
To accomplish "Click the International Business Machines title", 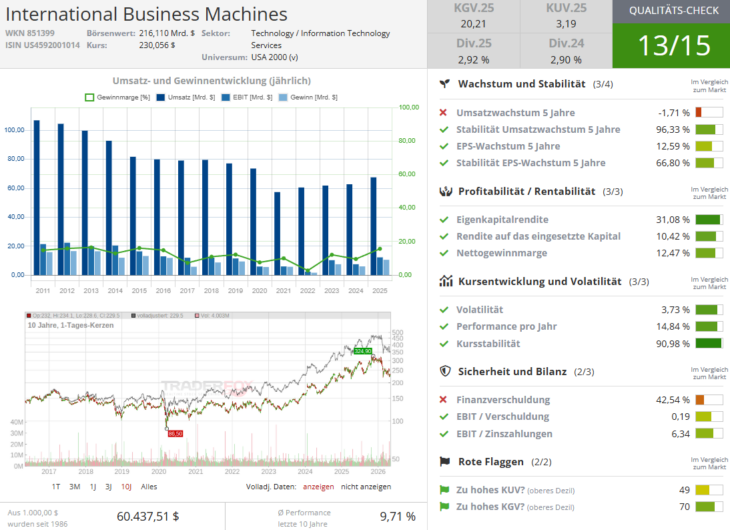I will point(147,14).
